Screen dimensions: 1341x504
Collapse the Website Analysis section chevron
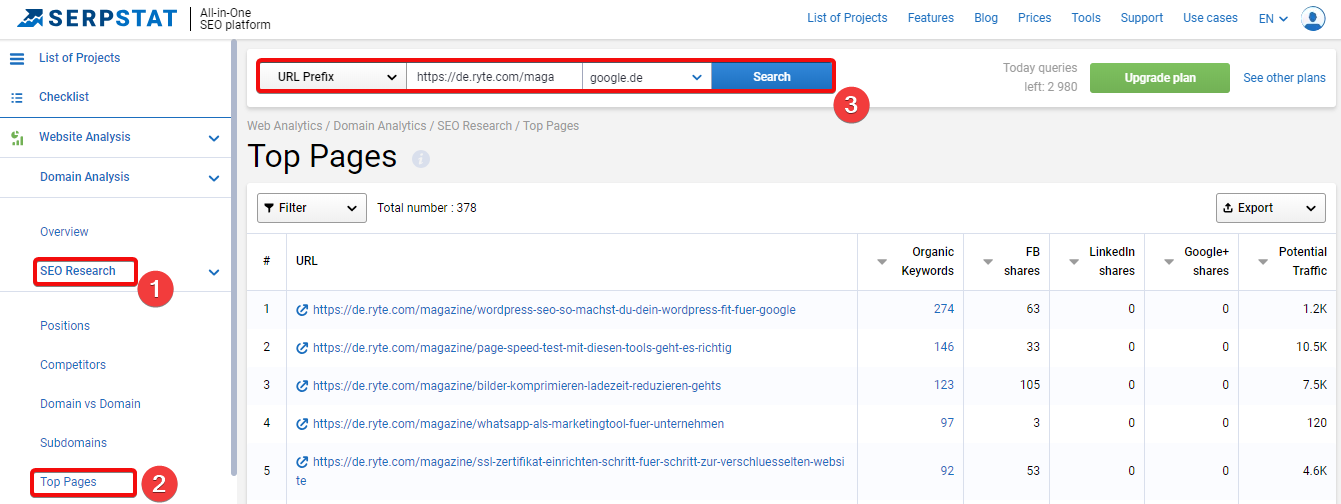click(213, 139)
